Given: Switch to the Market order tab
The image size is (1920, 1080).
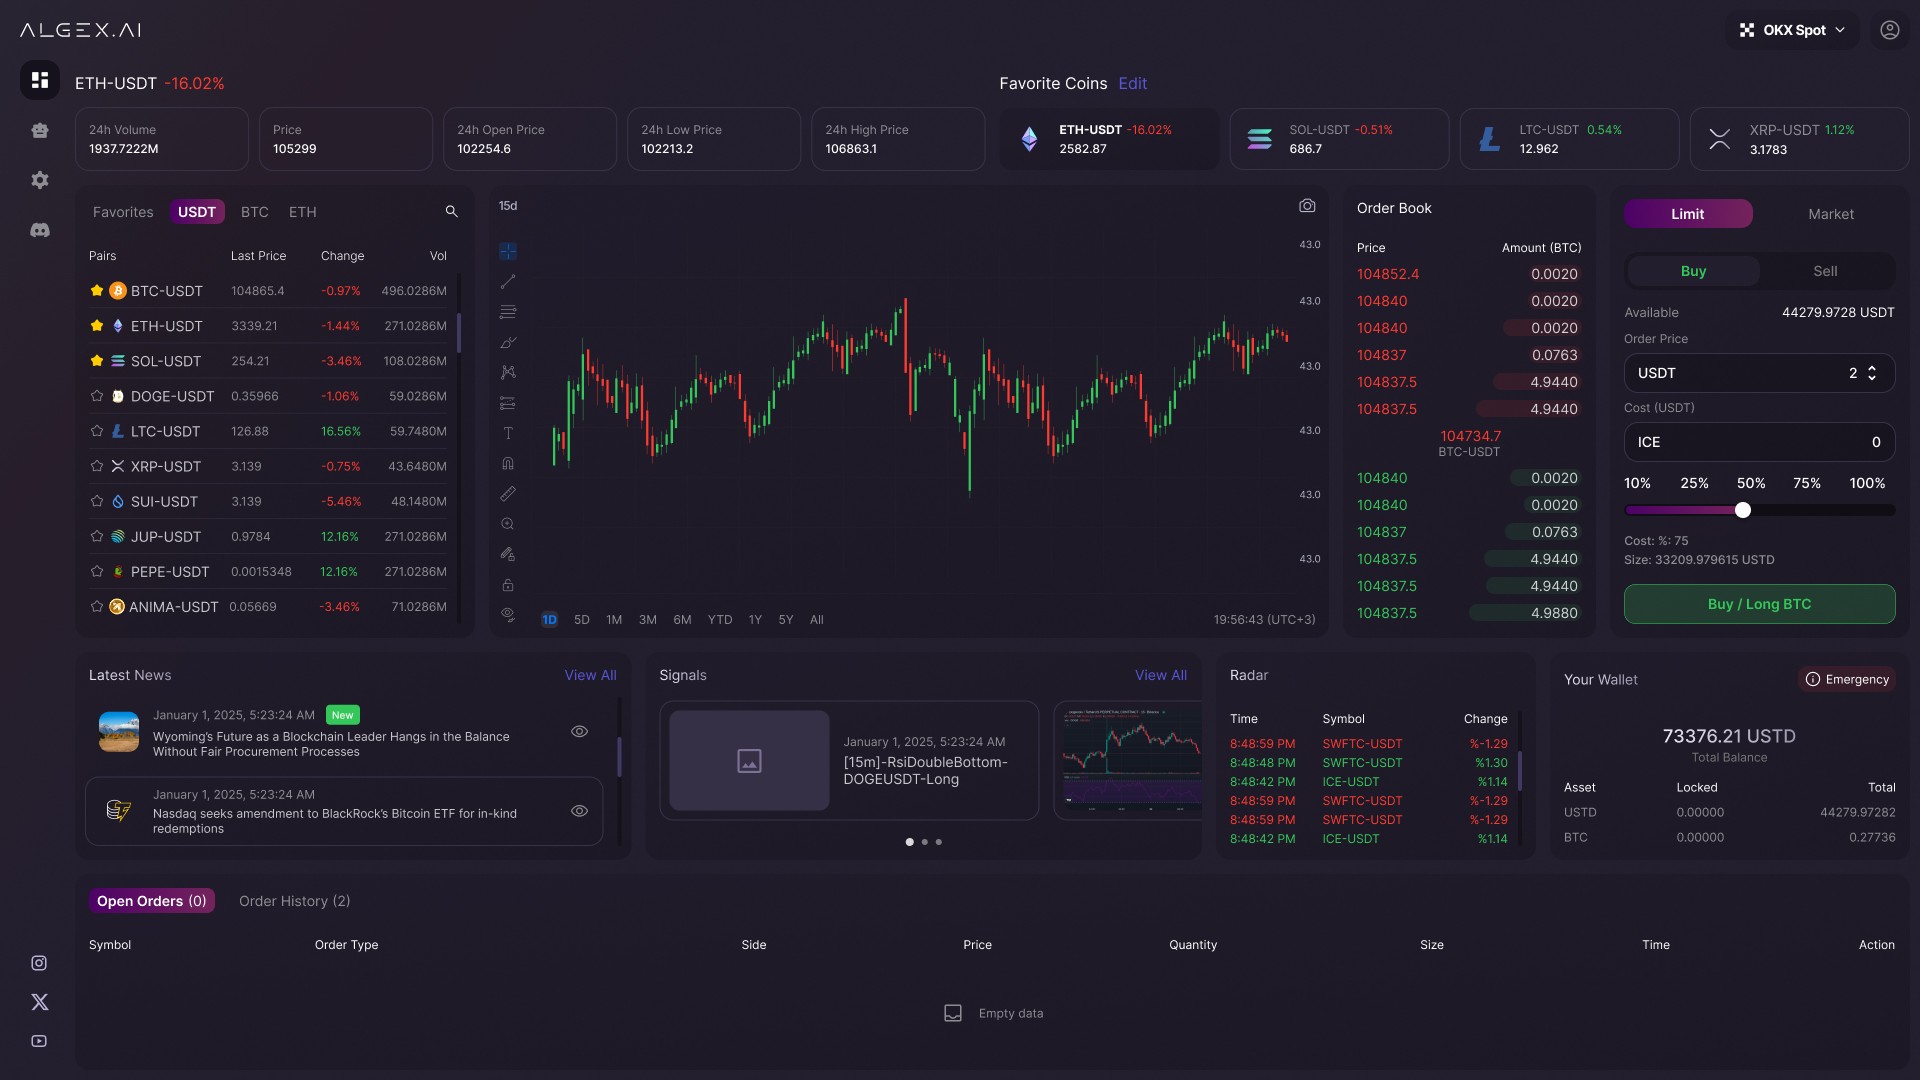Looking at the screenshot, I should (x=1830, y=214).
